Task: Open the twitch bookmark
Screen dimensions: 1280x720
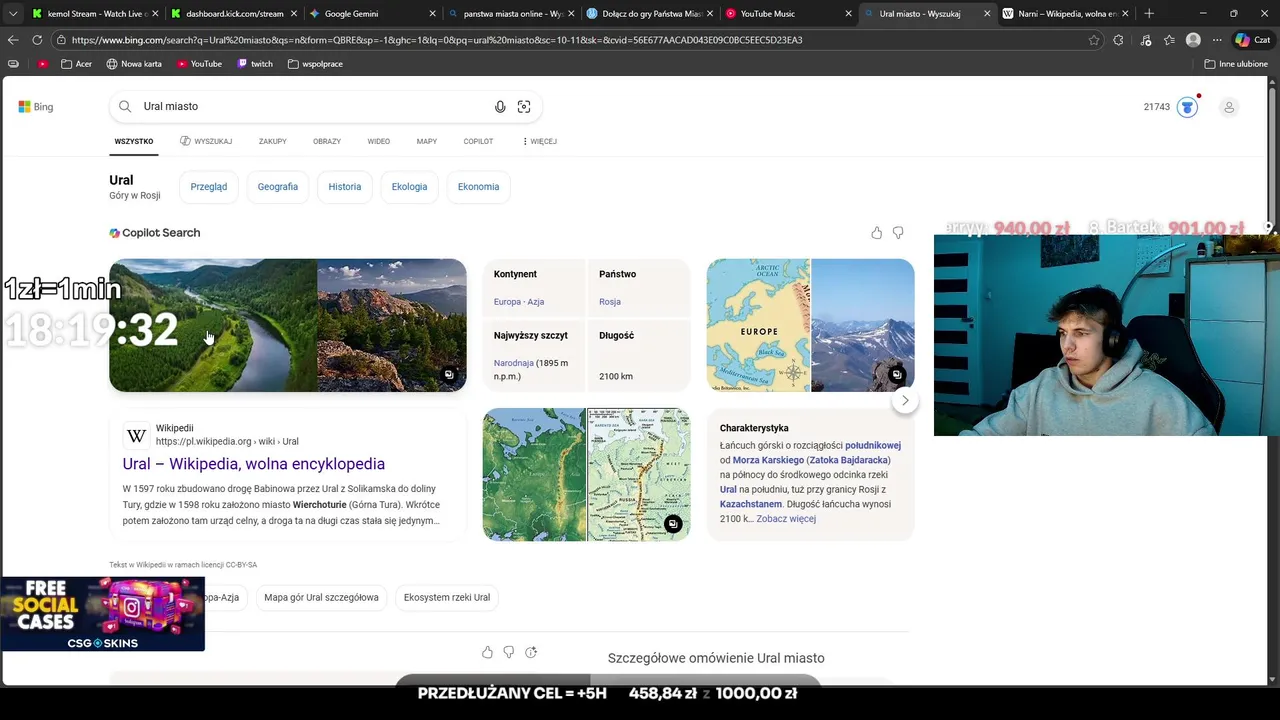Action: [255, 64]
